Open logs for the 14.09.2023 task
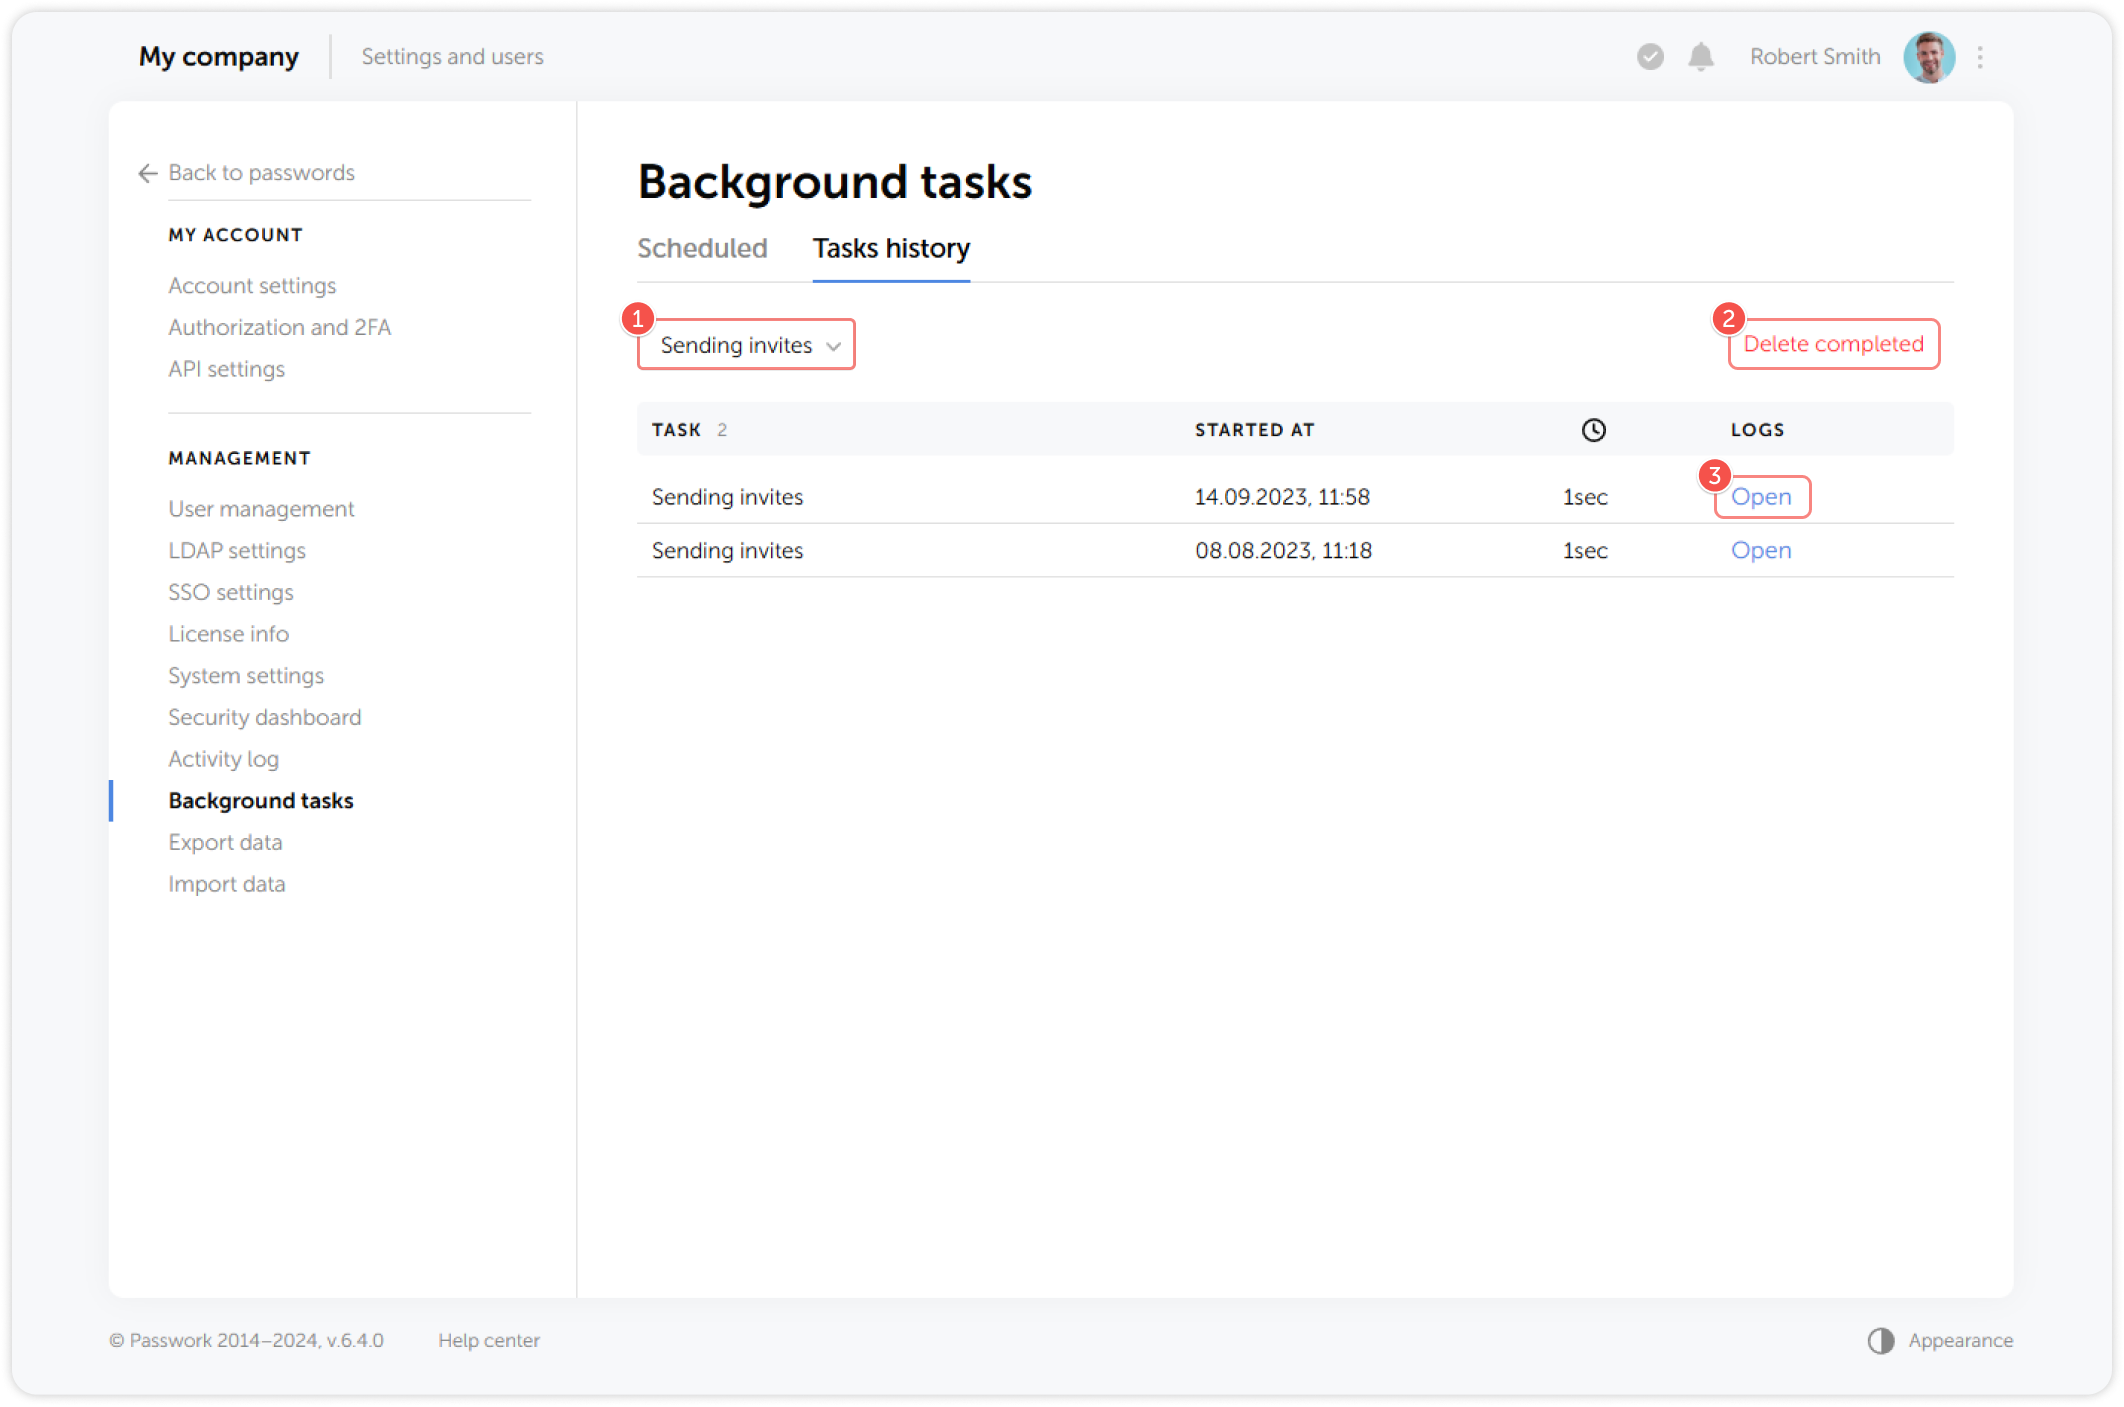The height and width of the screenshot is (1407, 2124). [1761, 496]
